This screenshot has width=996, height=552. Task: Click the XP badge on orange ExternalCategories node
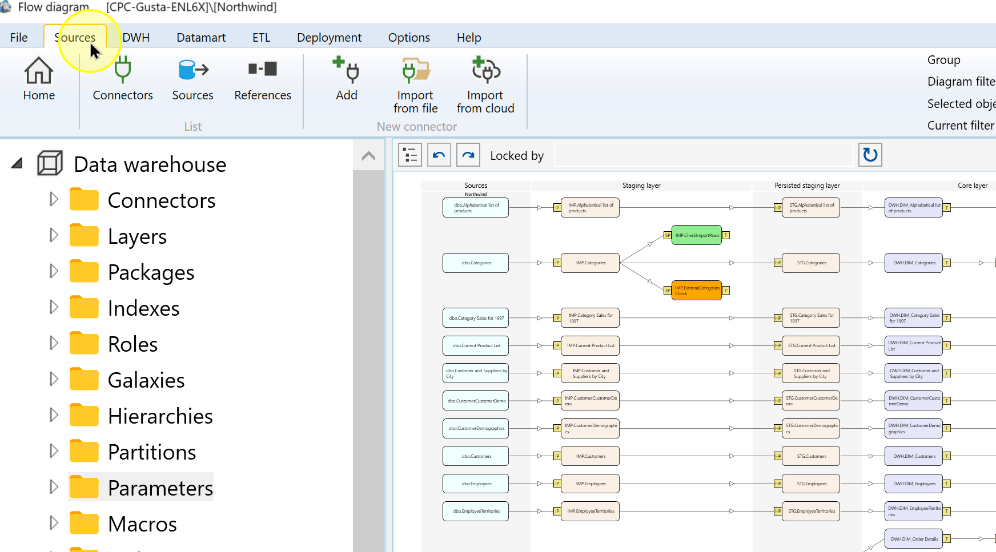point(667,290)
